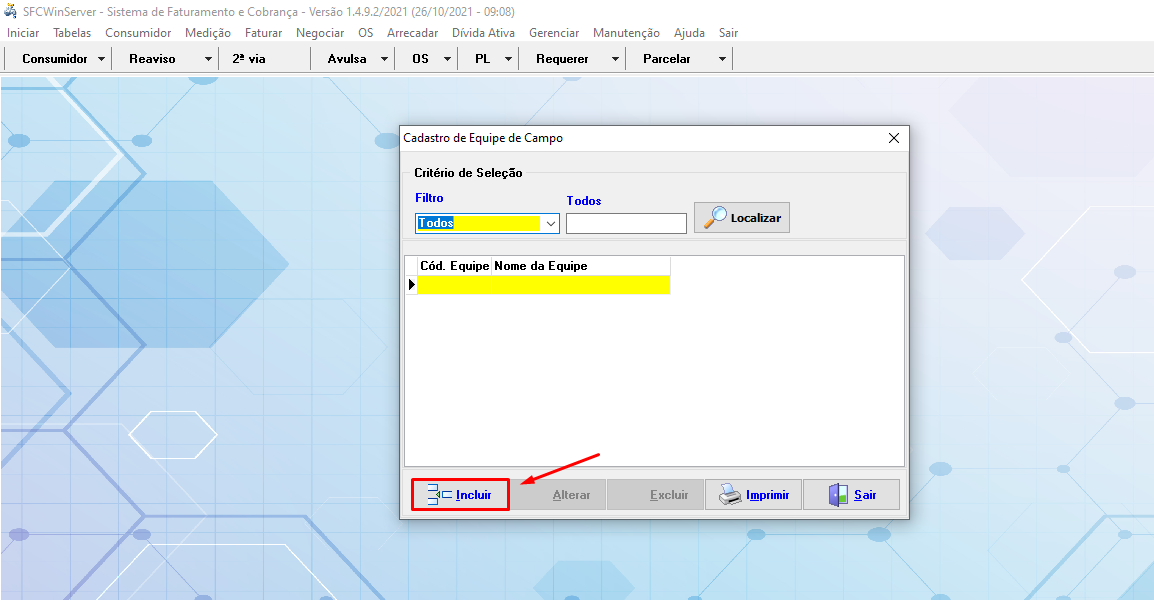
Task: Select the highlighted yellow grid row
Action: [x=542, y=285]
